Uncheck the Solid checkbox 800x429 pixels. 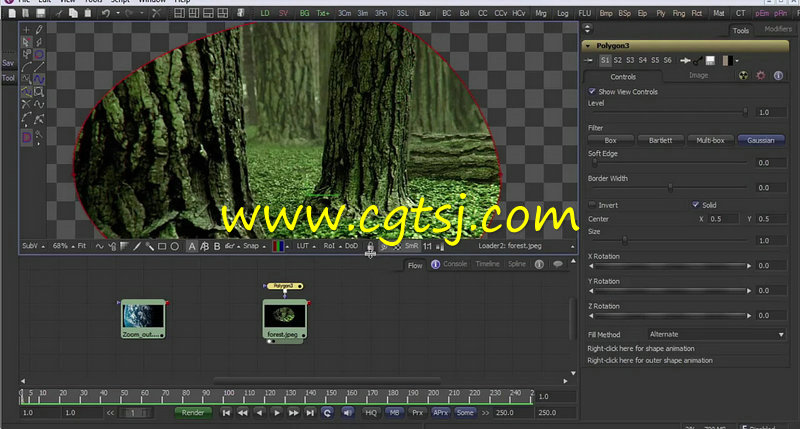(x=695, y=205)
